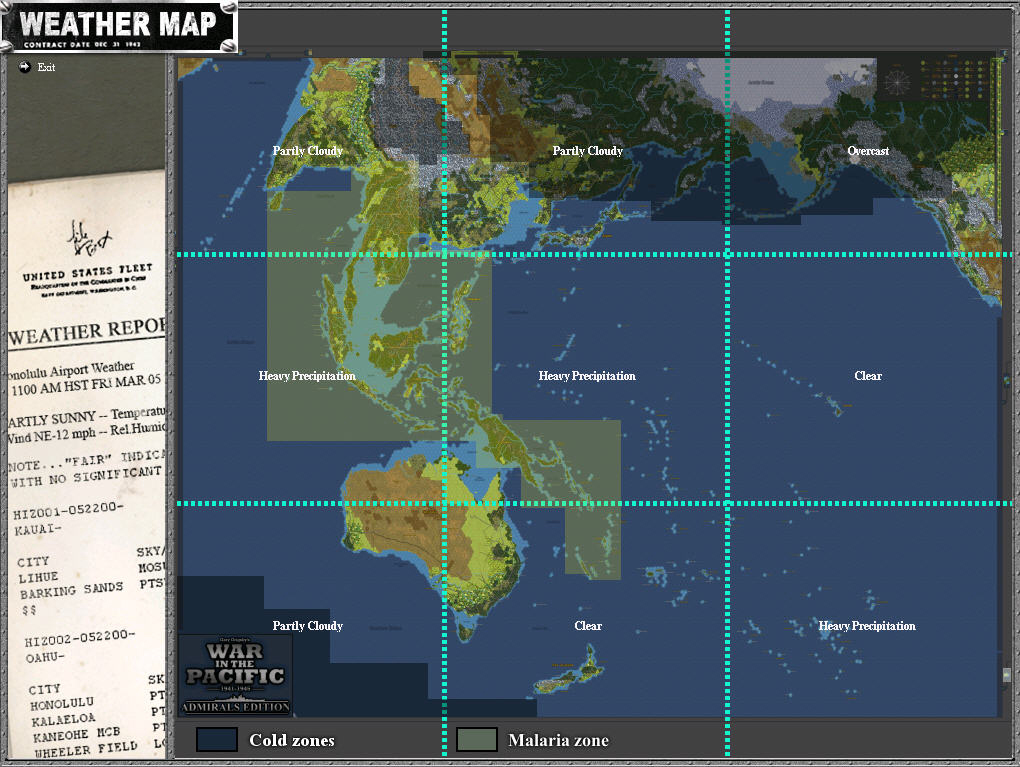Image resolution: width=1020 pixels, height=767 pixels.
Task: Click the Cold zones color swatch
Action: 217,740
